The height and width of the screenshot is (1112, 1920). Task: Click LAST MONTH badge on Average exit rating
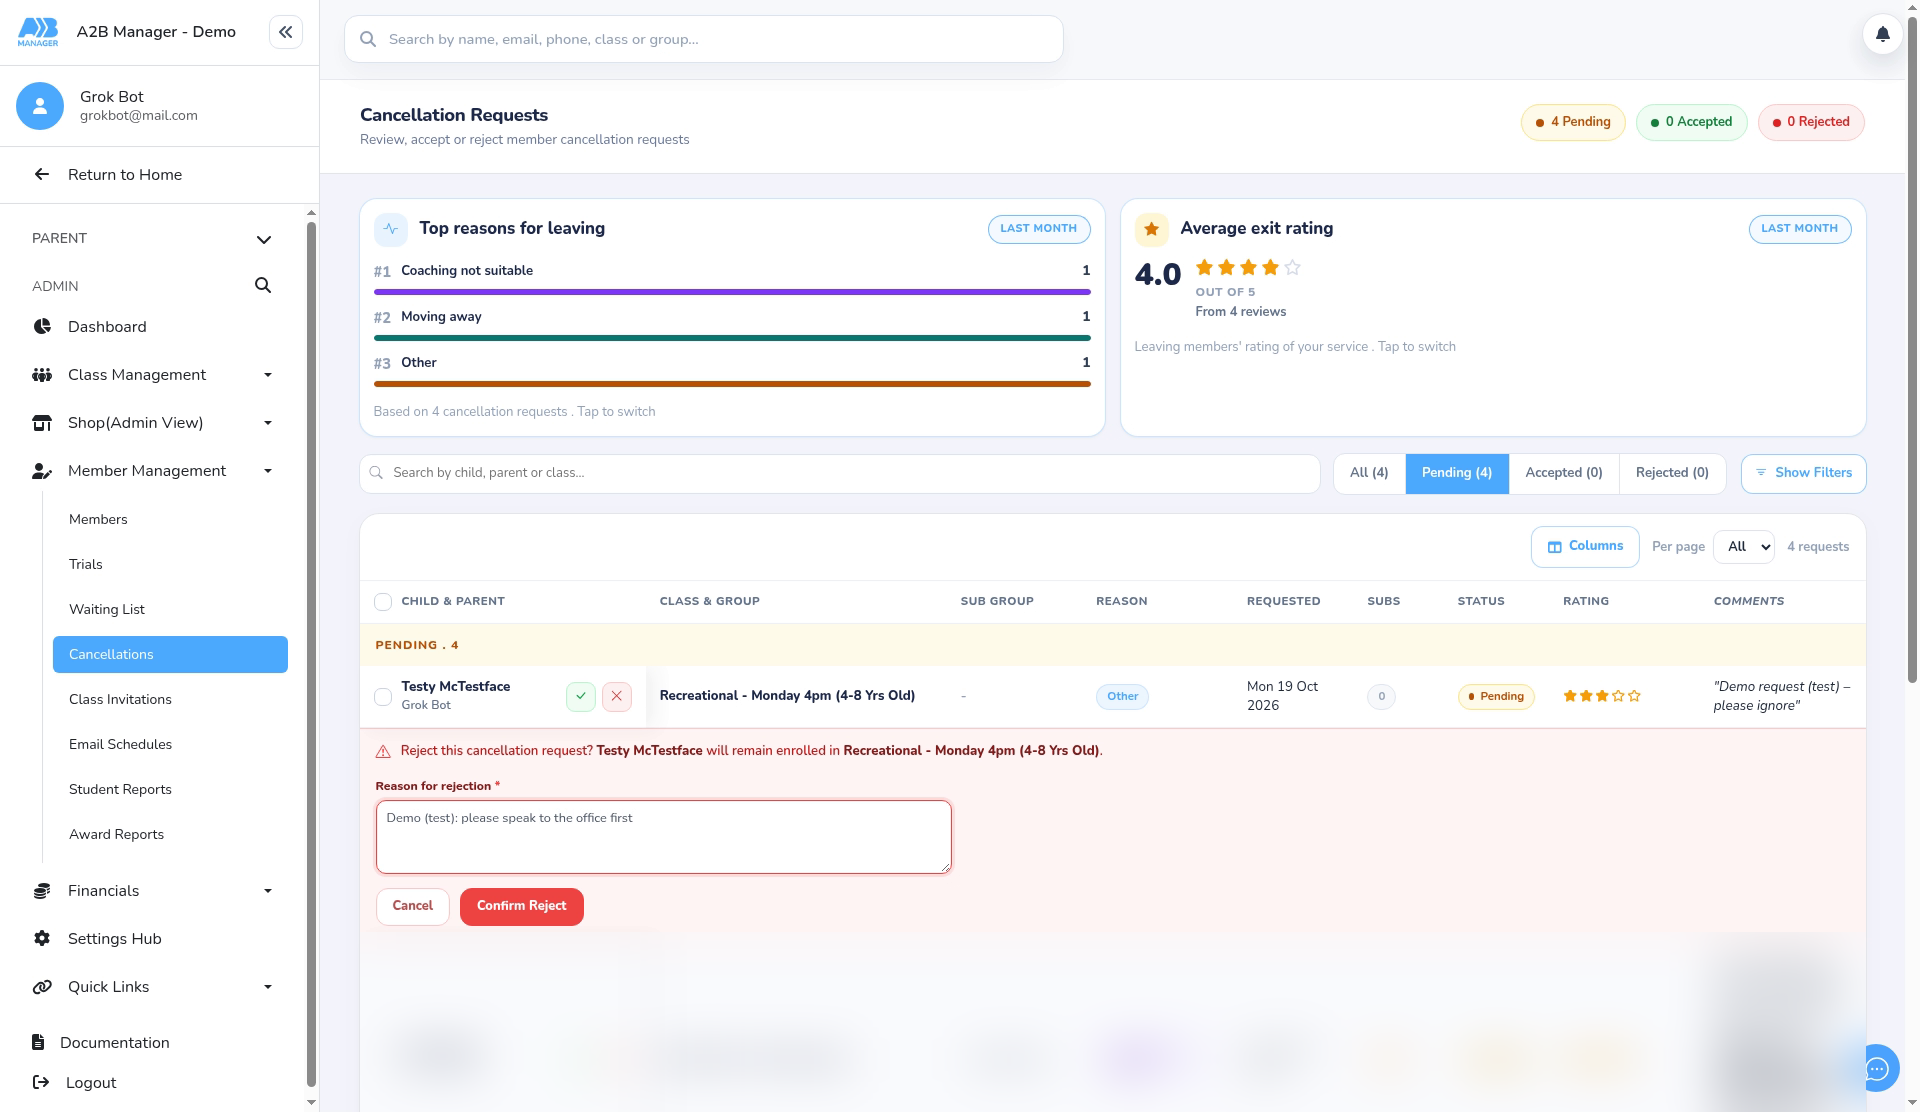click(x=1799, y=229)
